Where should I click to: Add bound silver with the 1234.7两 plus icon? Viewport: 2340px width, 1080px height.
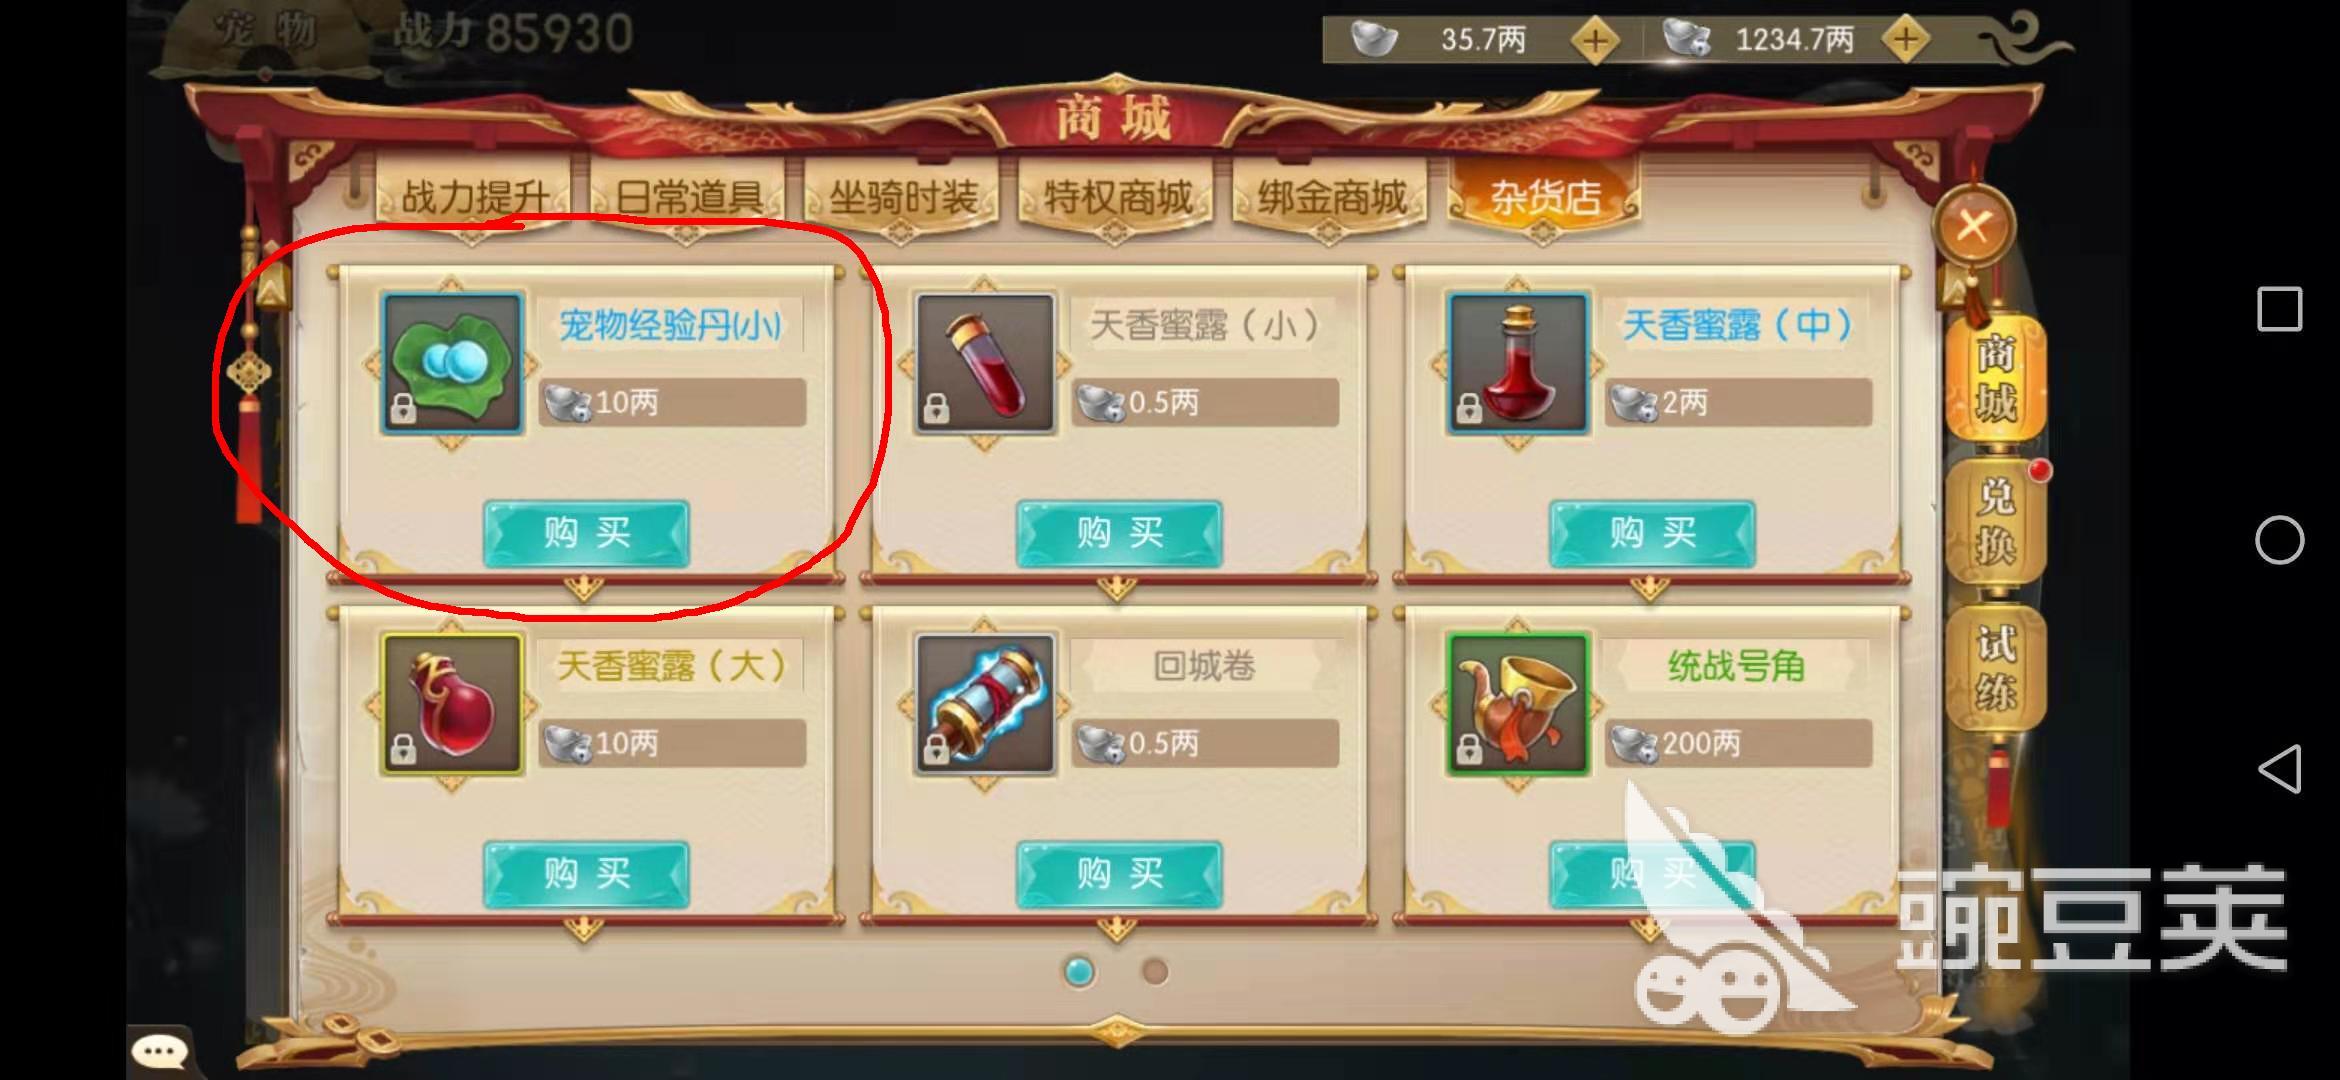coord(1906,41)
